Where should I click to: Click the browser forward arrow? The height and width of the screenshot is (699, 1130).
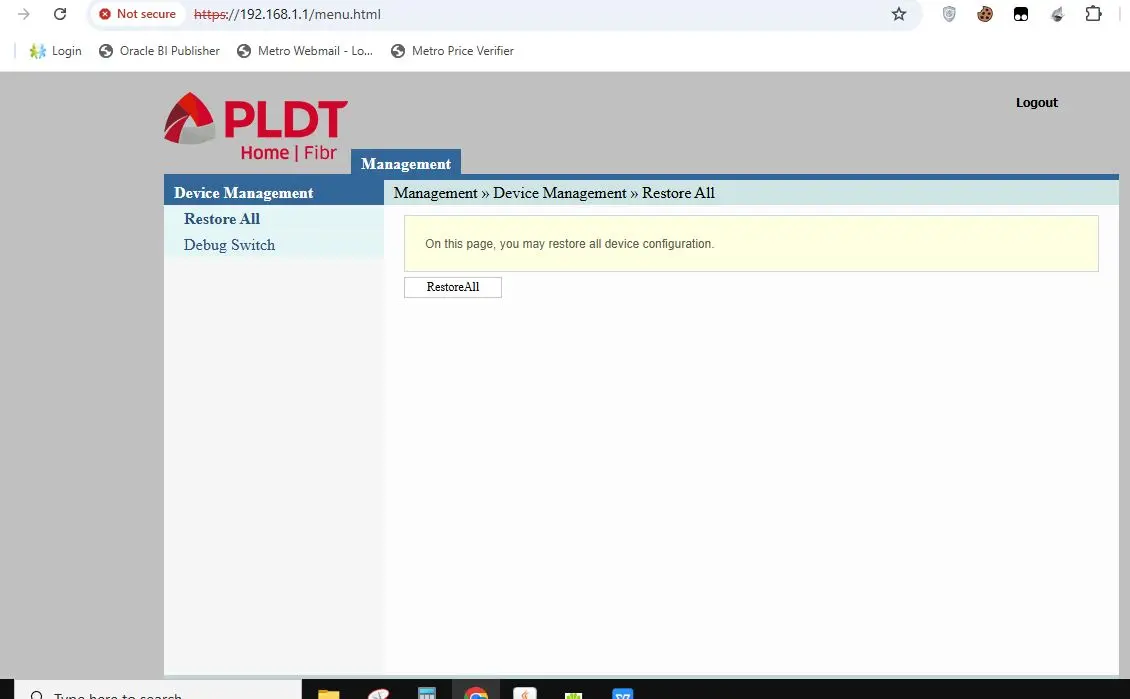click(23, 14)
